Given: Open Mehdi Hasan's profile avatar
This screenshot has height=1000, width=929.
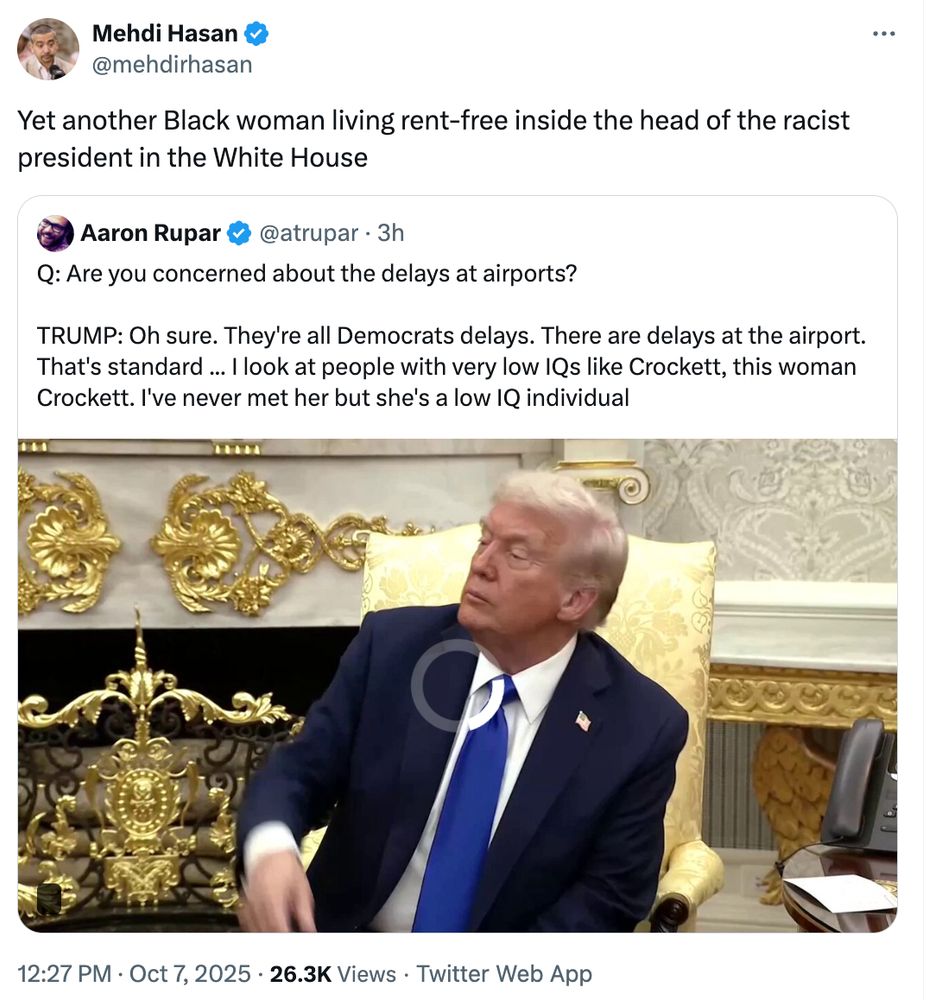Looking at the screenshot, I should 48,49.
